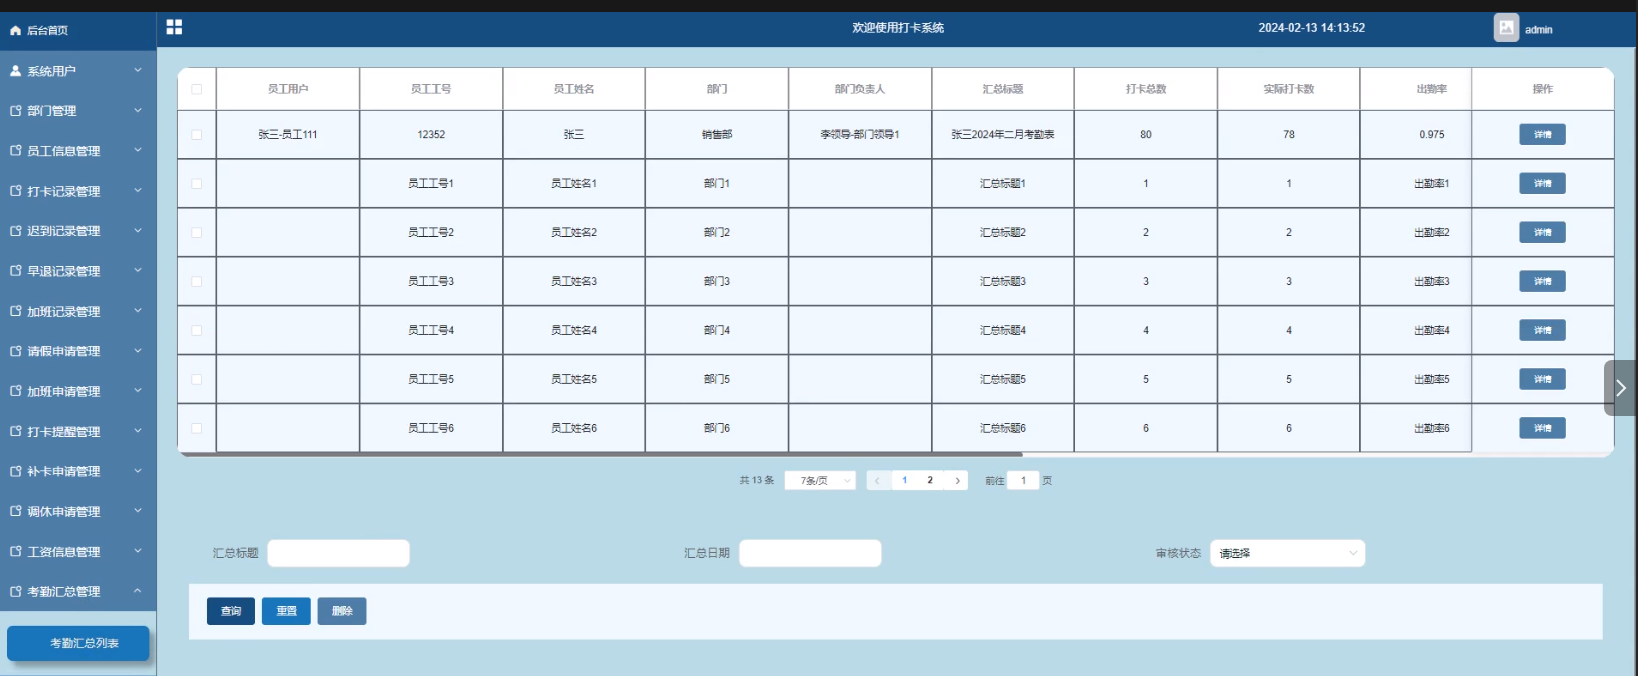Open 详情 for 员工姓名6 row

pyautogui.click(x=1542, y=429)
